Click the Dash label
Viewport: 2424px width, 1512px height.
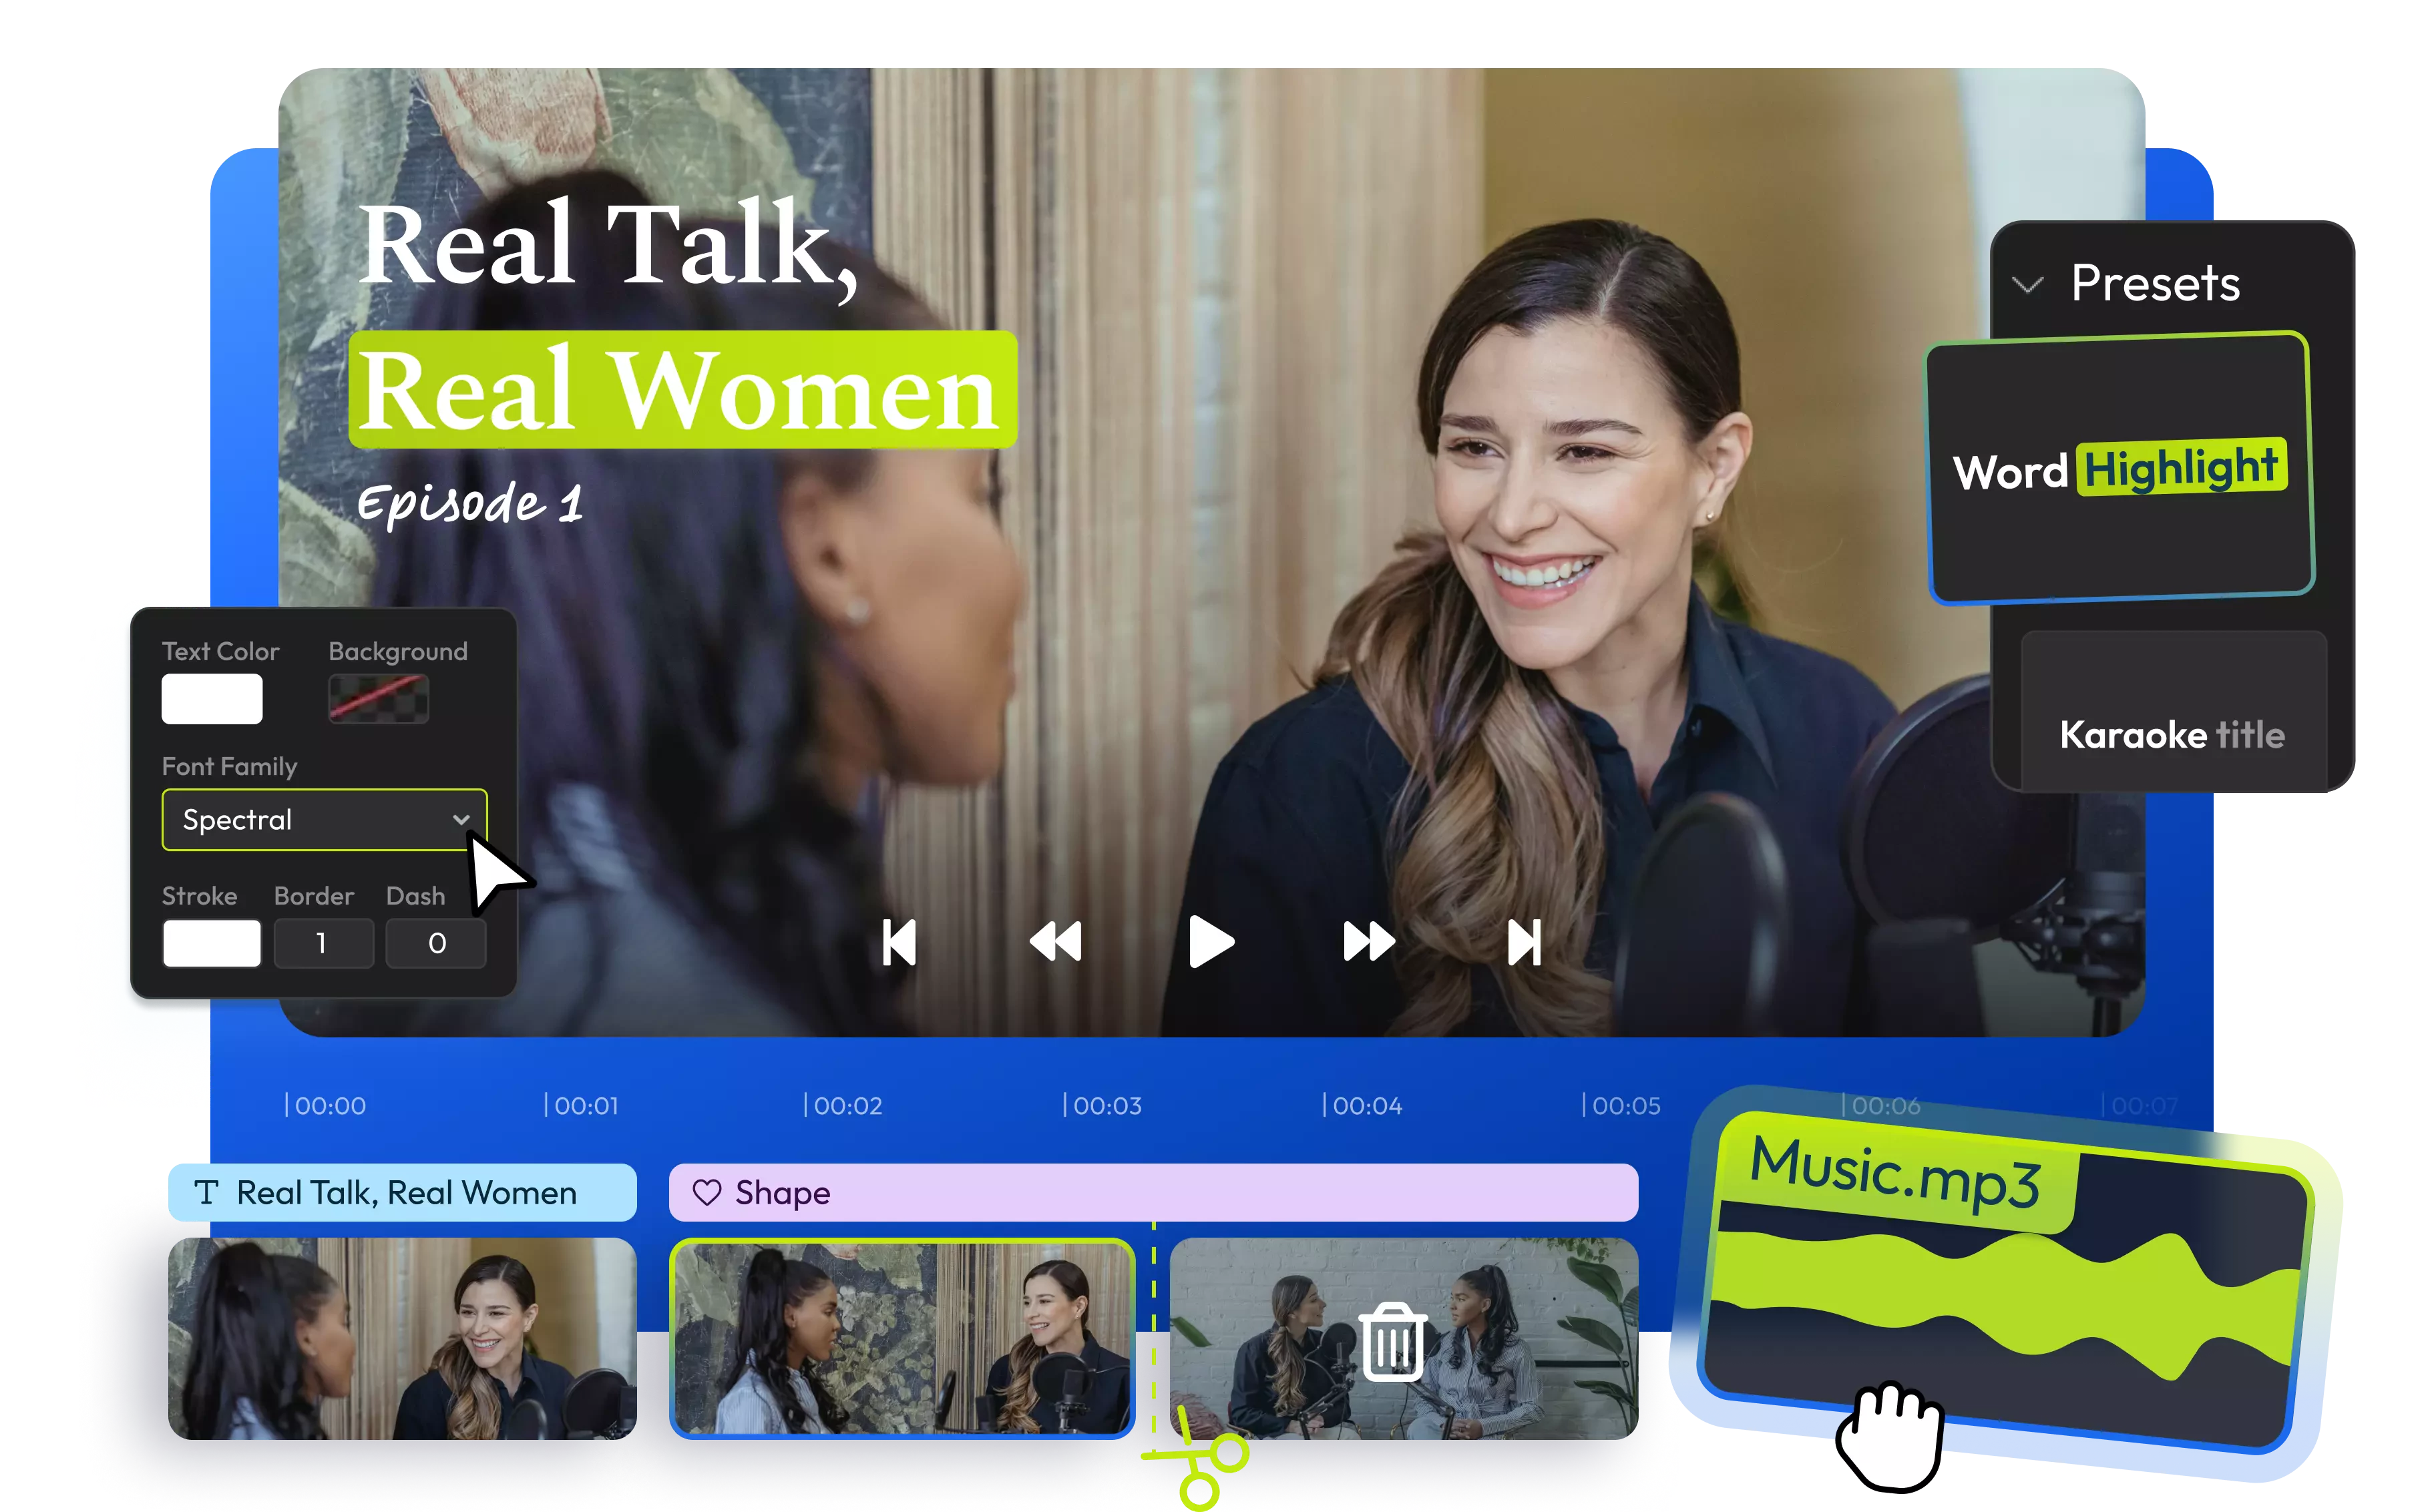(x=415, y=896)
